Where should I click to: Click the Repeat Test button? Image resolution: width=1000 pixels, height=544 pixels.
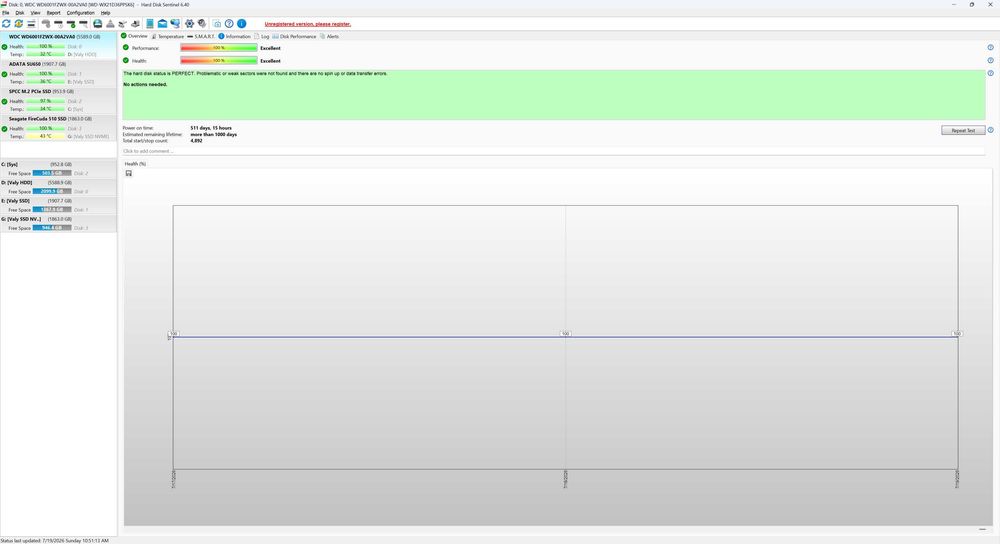(963, 130)
